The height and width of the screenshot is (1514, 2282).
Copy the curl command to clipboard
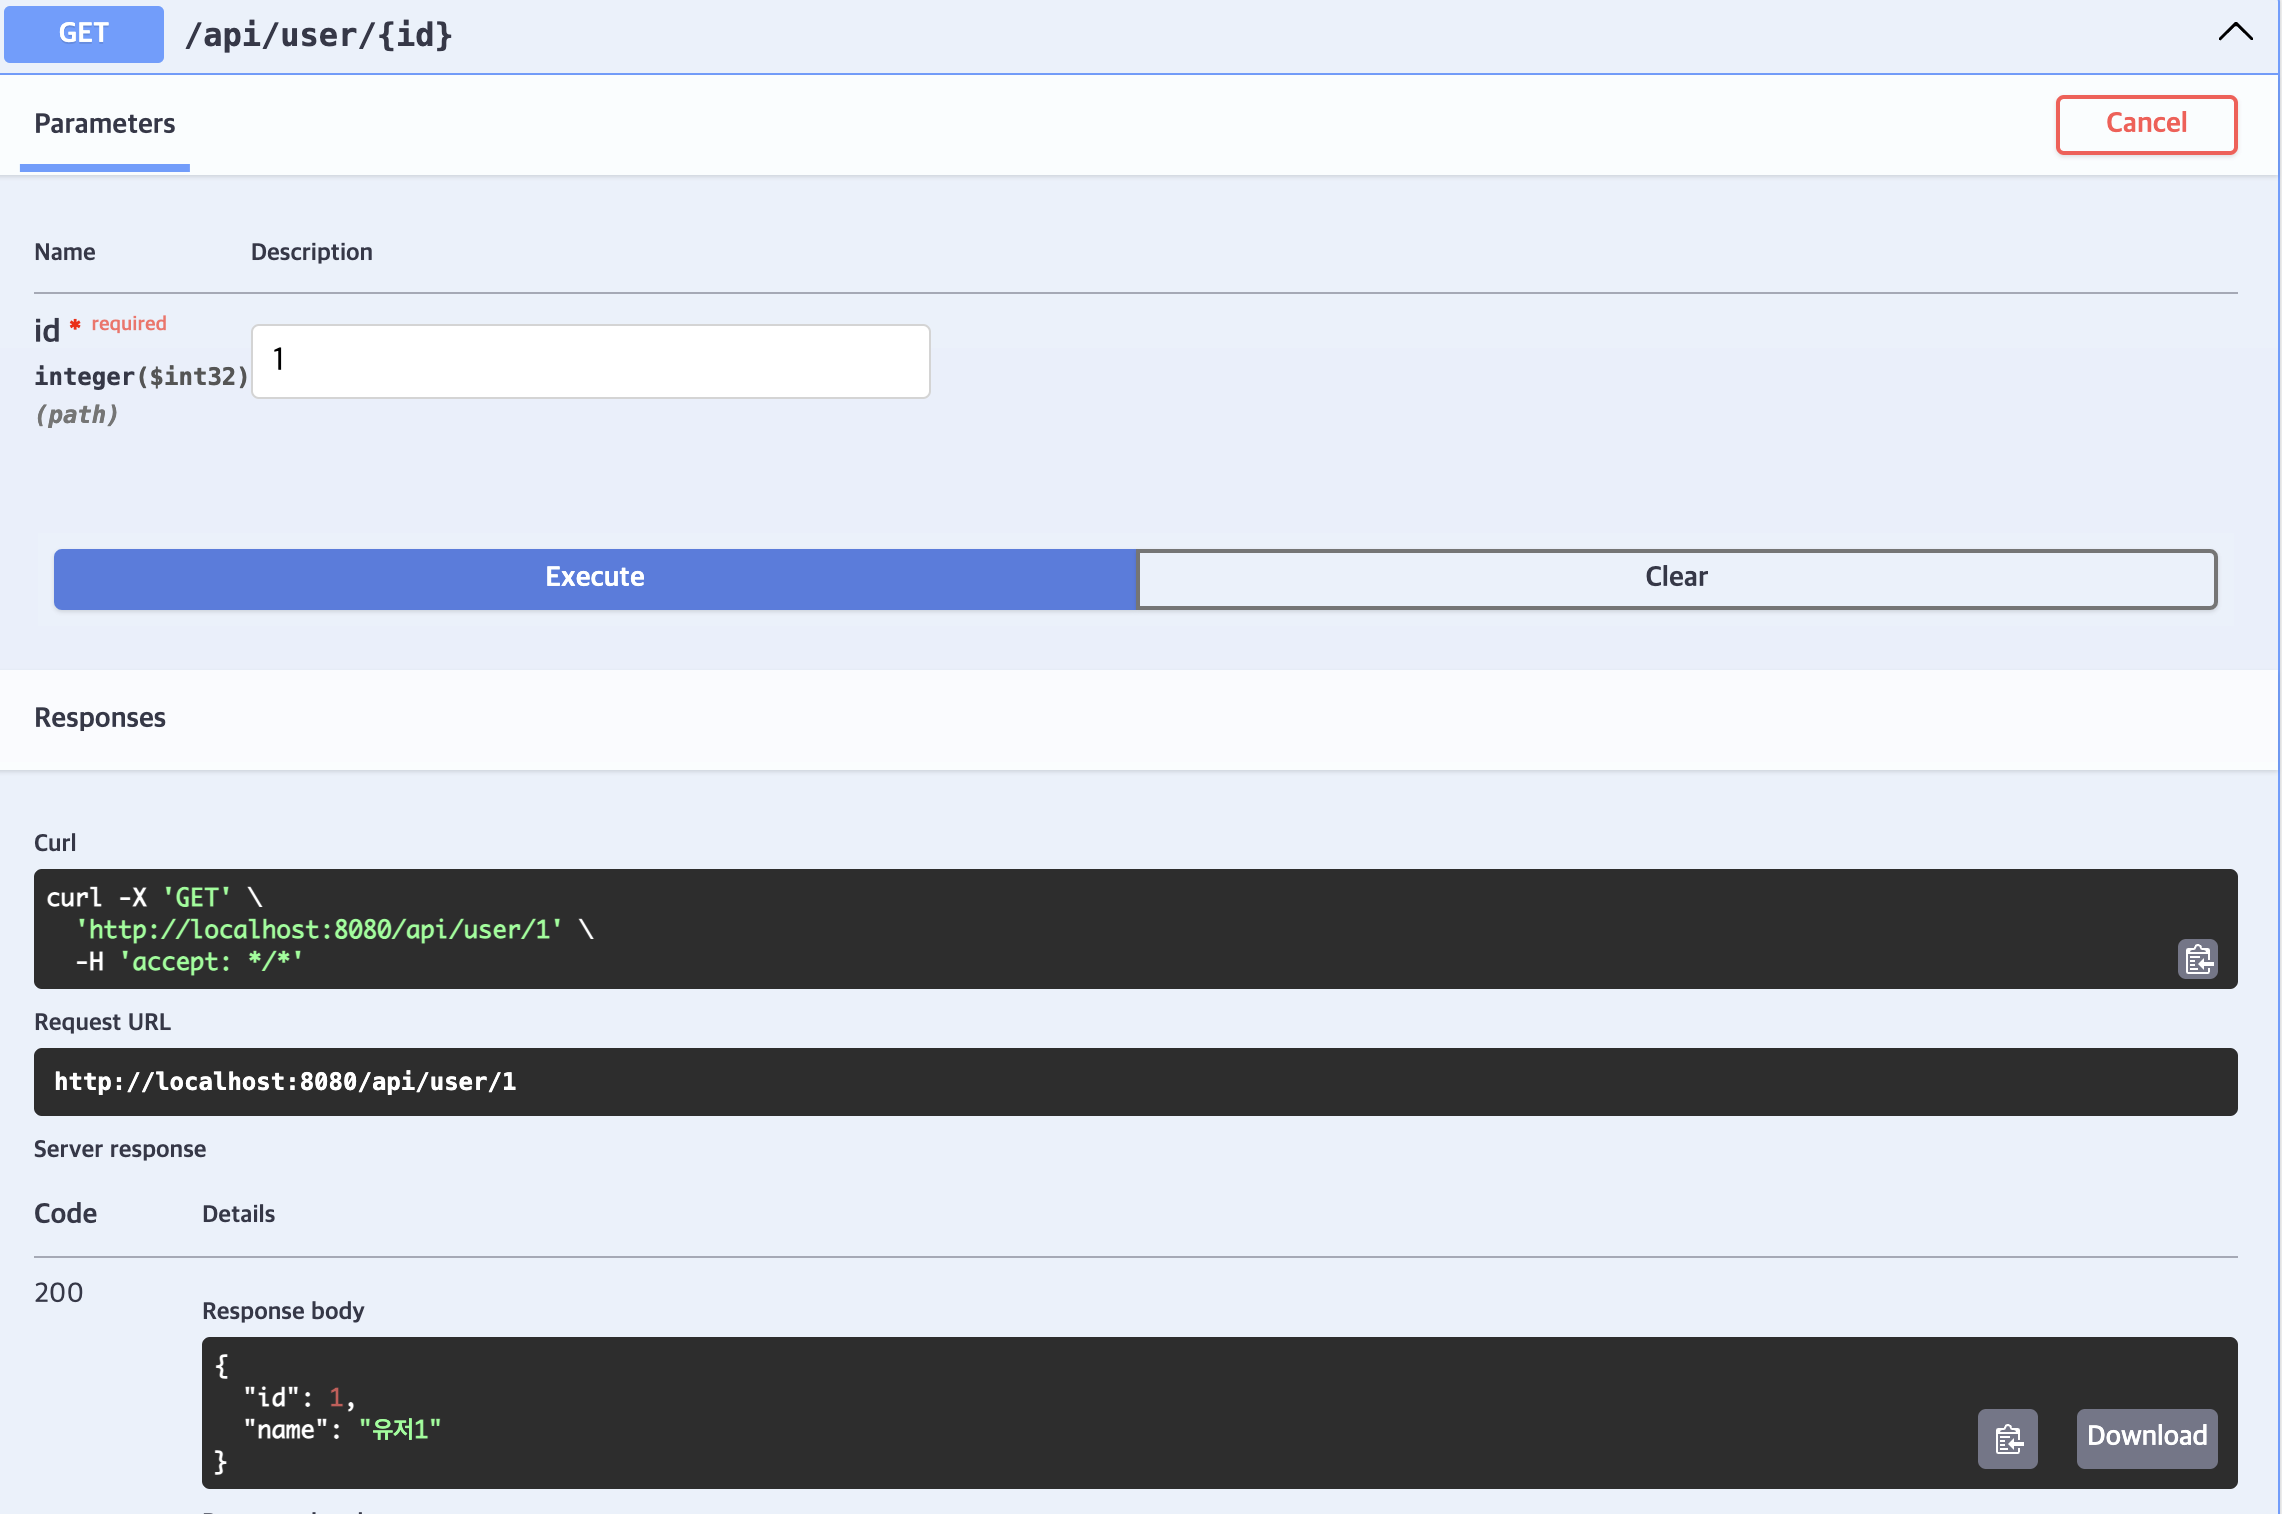coord(2197,959)
